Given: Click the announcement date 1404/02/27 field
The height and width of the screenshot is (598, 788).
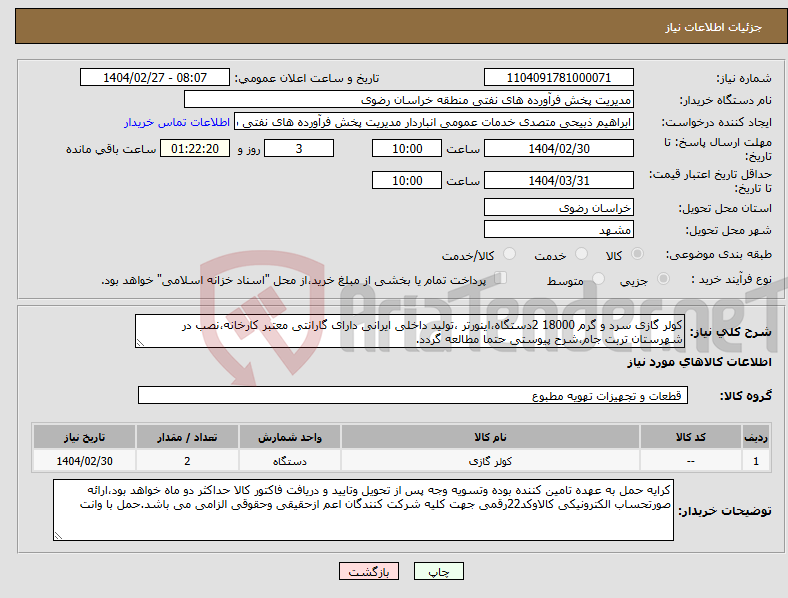Looking at the screenshot, I should [155, 78].
